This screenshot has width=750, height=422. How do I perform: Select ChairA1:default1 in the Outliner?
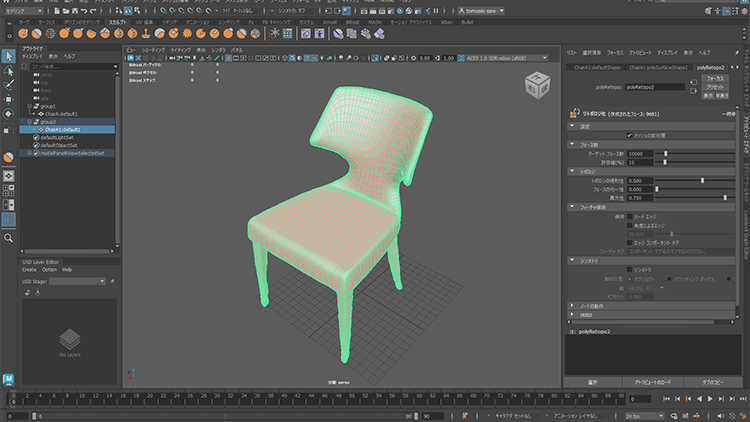[x=67, y=129]
